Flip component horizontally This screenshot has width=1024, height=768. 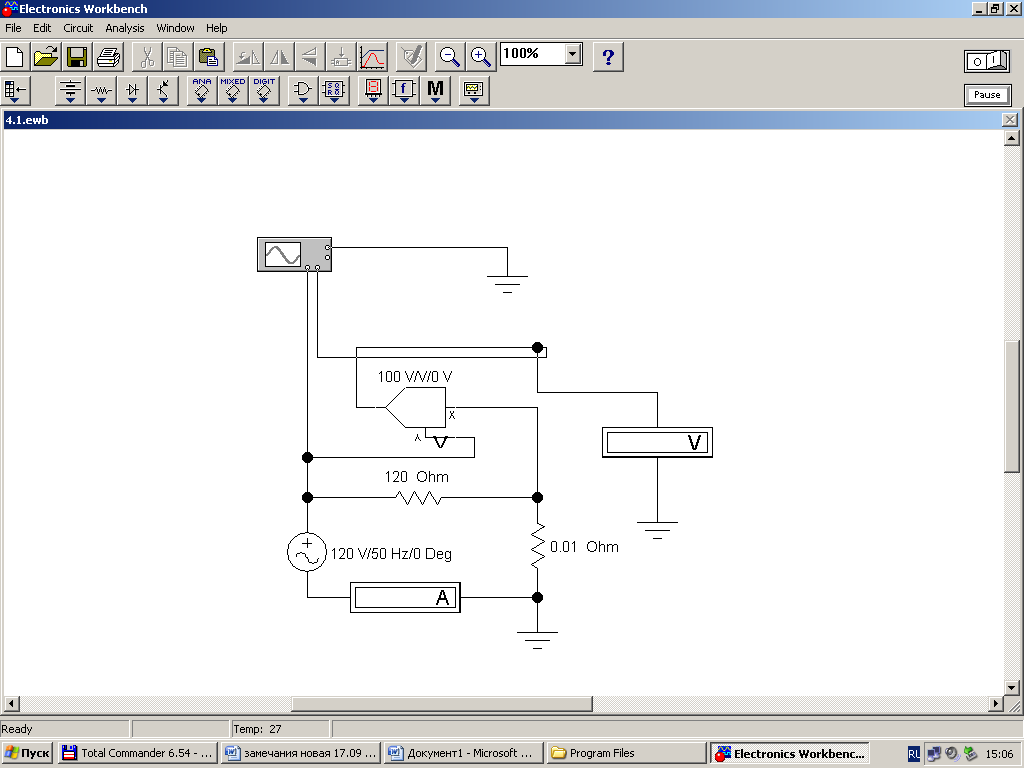pyautogui.click(x=280, y=57)
